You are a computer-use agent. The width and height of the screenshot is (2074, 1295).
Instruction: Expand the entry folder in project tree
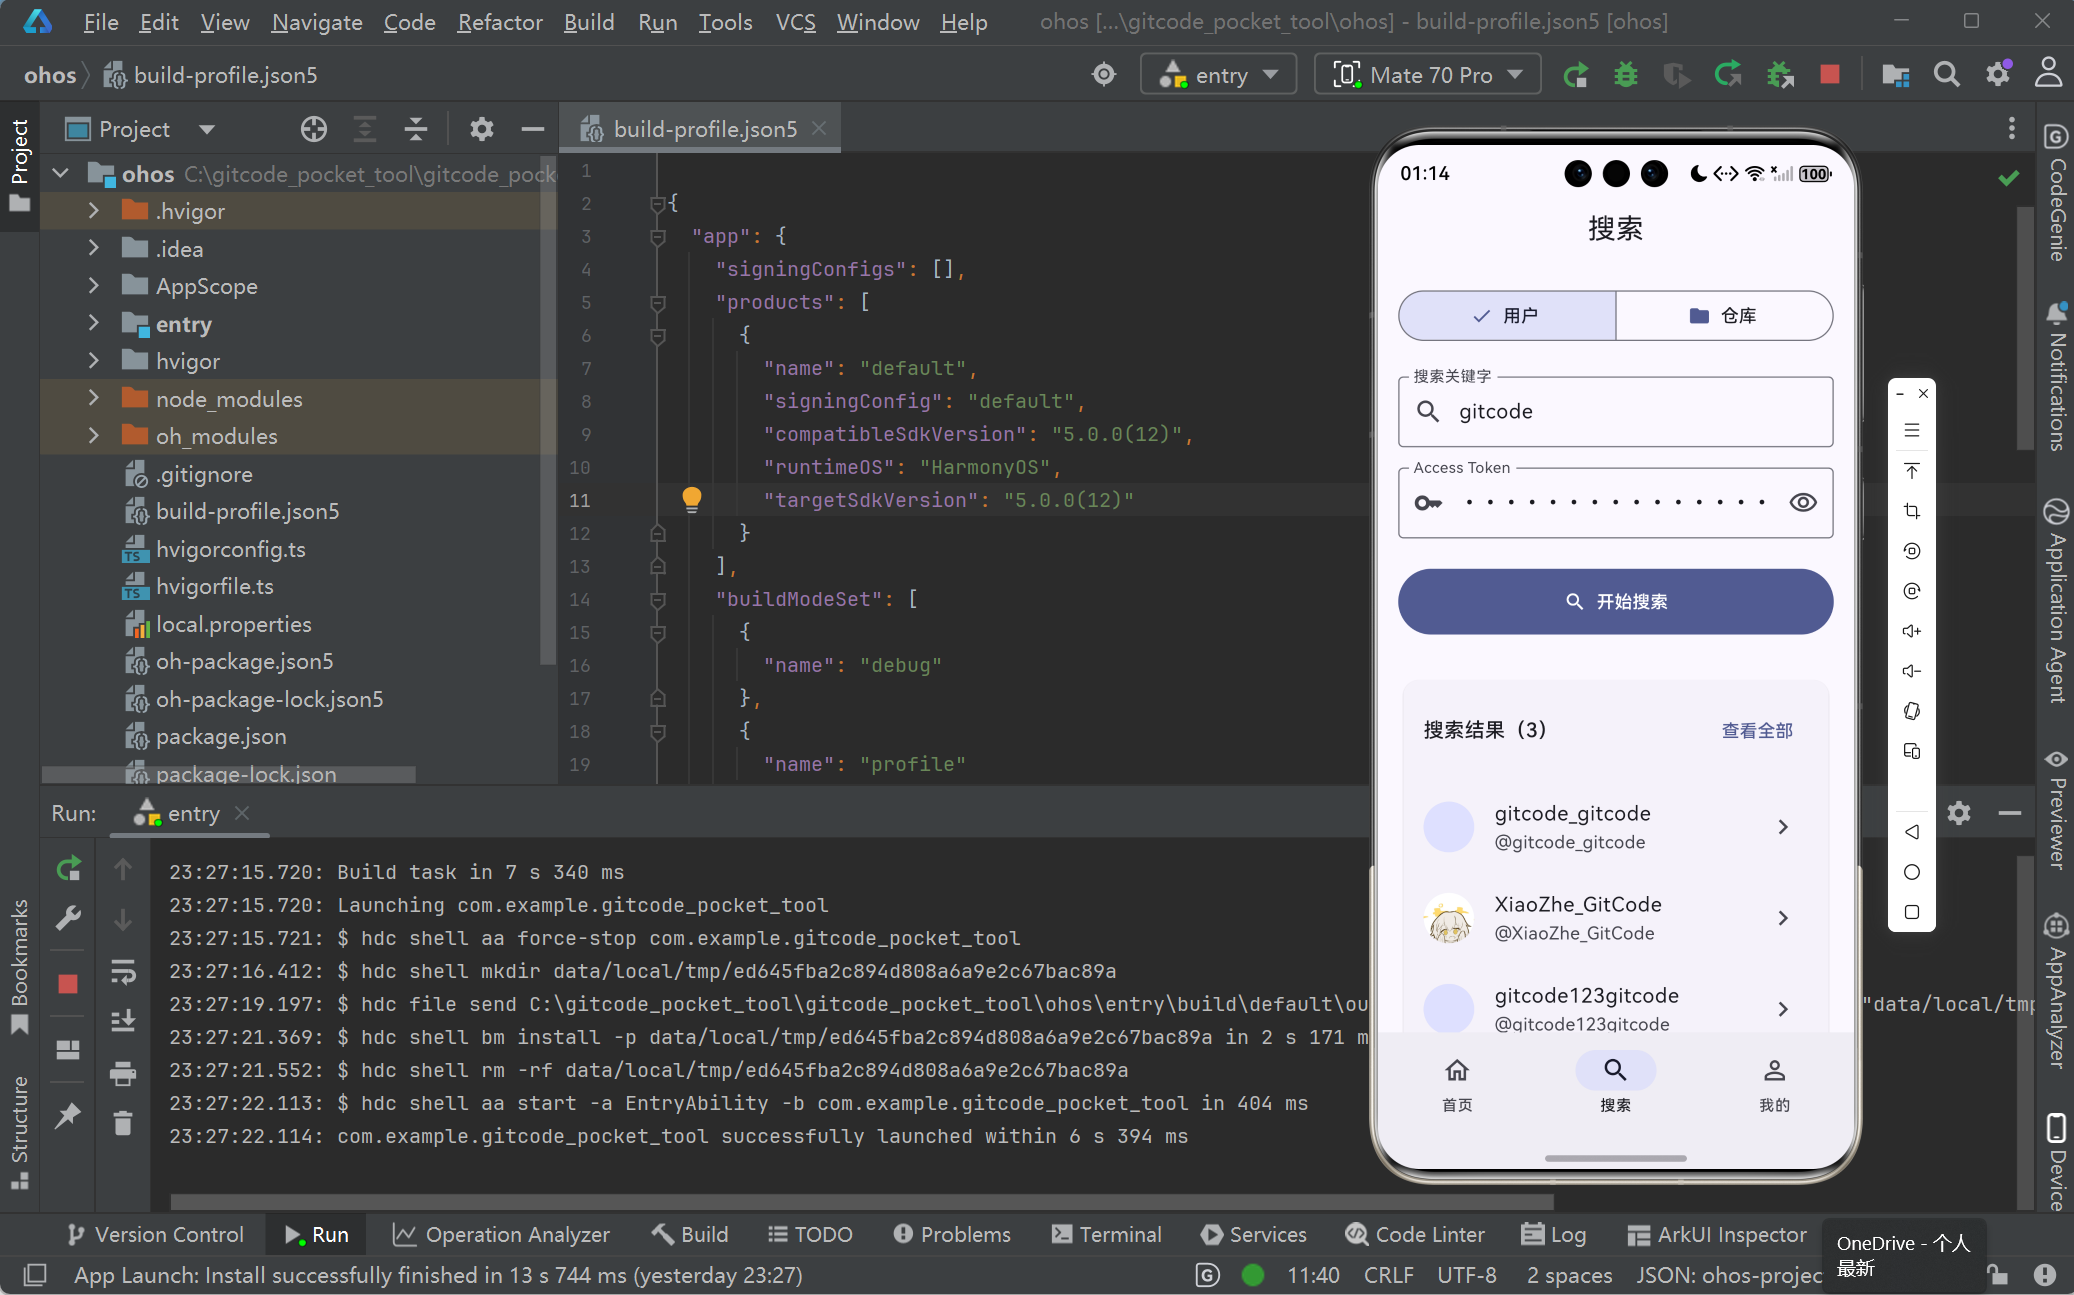(94, 324)
